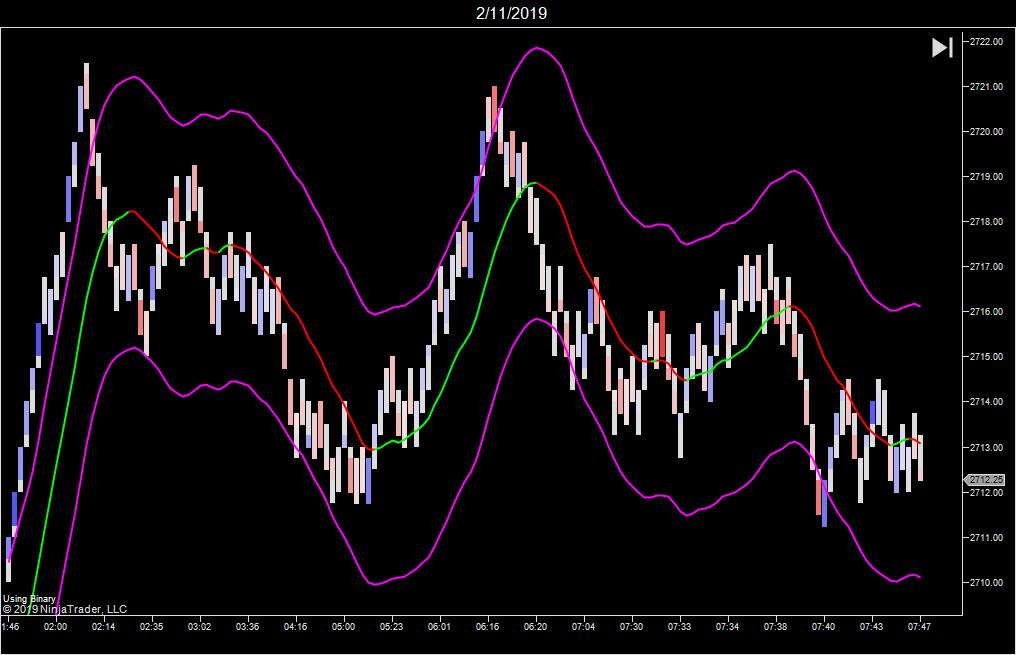Image resolution: width=1016 pixels, height=655 pixels.
Task: Click the 06:20 time axis label
Action: [535, 626]
